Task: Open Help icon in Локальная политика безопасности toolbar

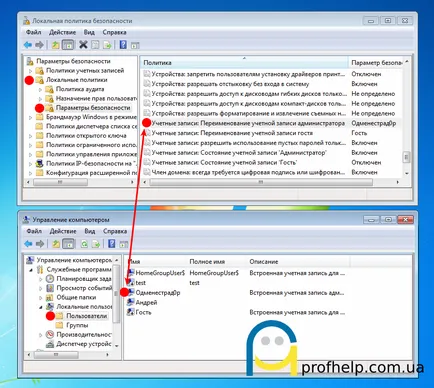Action: (123, 45)
